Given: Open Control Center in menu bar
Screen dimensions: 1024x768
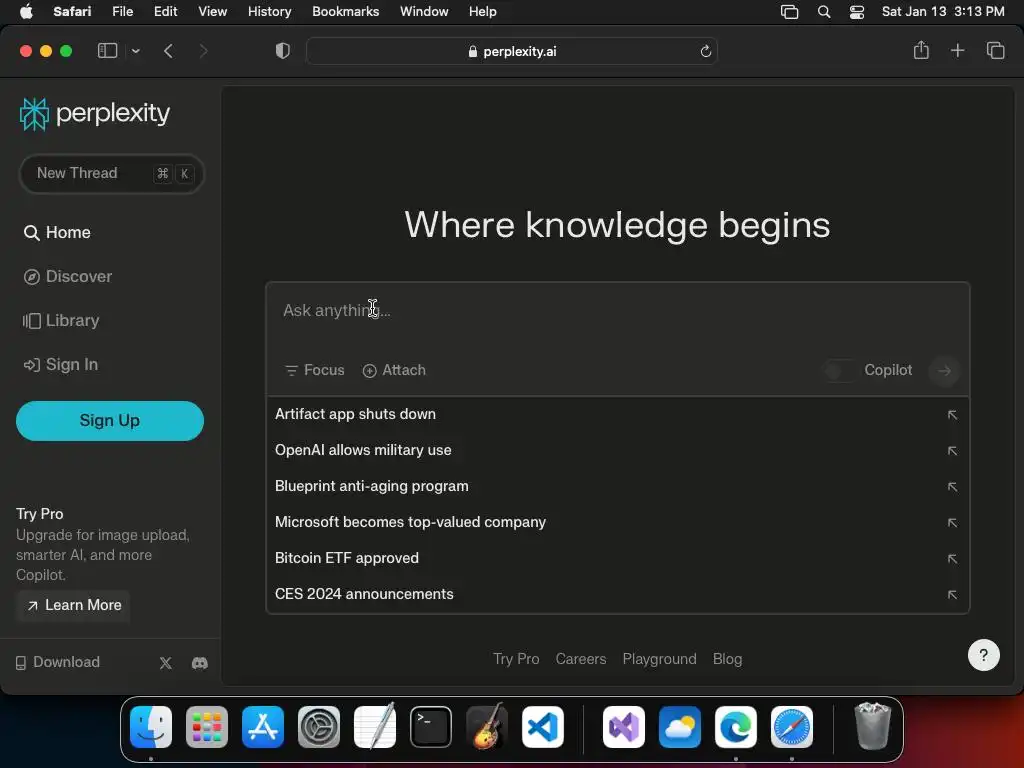Looking at the screenshot, I should pos(857,12).
